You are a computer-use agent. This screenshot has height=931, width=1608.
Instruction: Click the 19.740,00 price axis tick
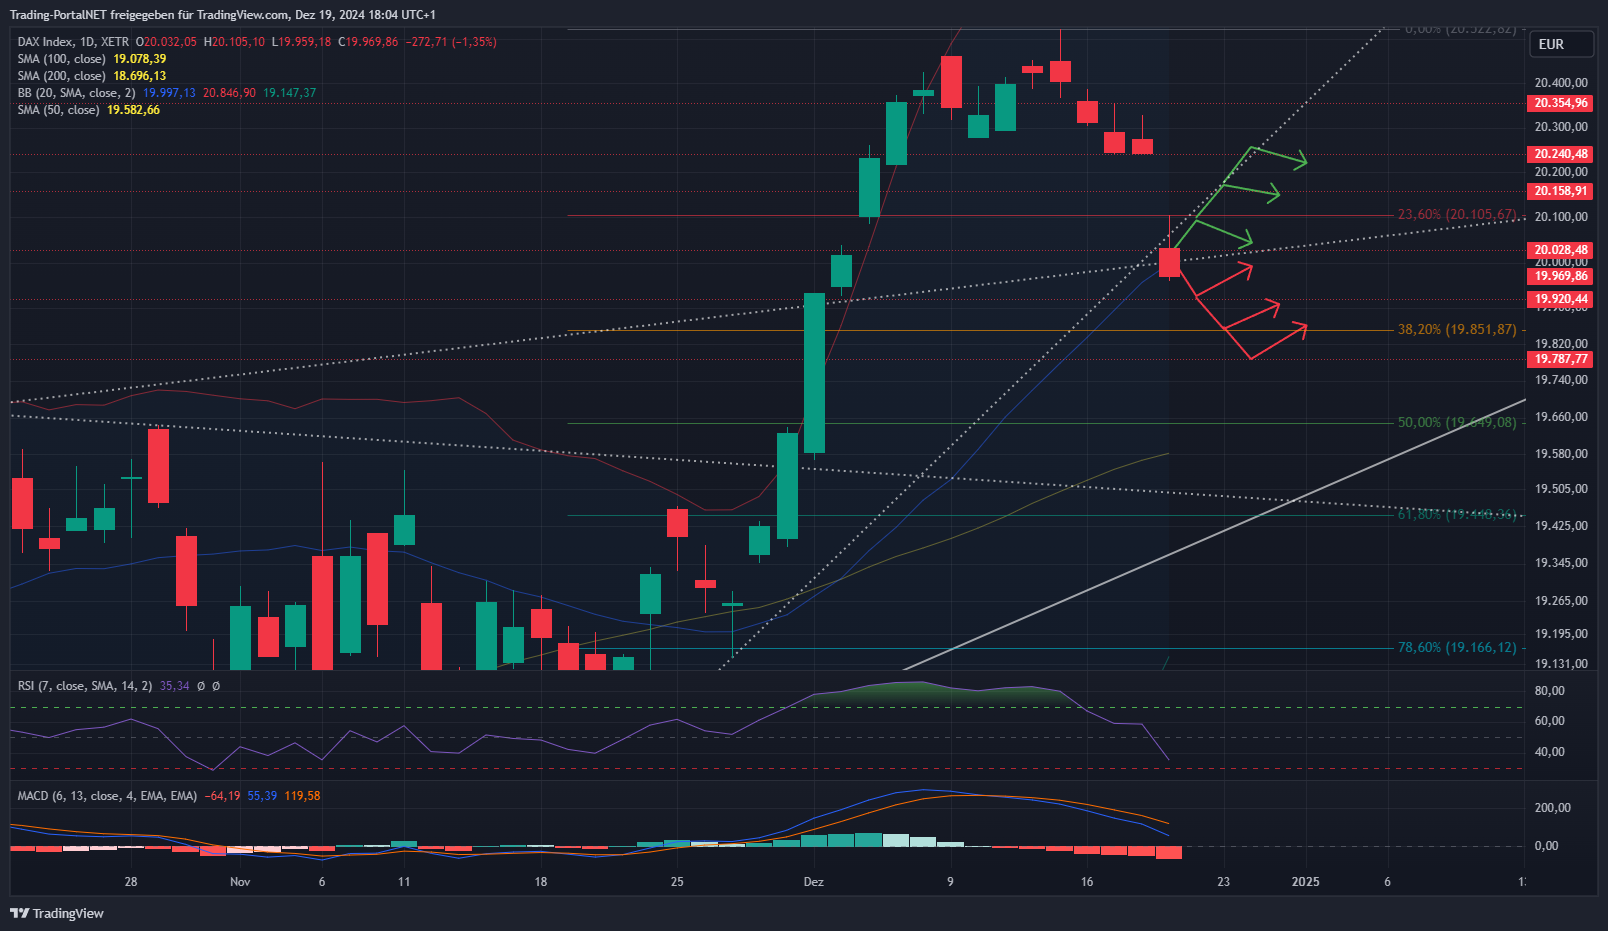click(x=1561, y=380)
